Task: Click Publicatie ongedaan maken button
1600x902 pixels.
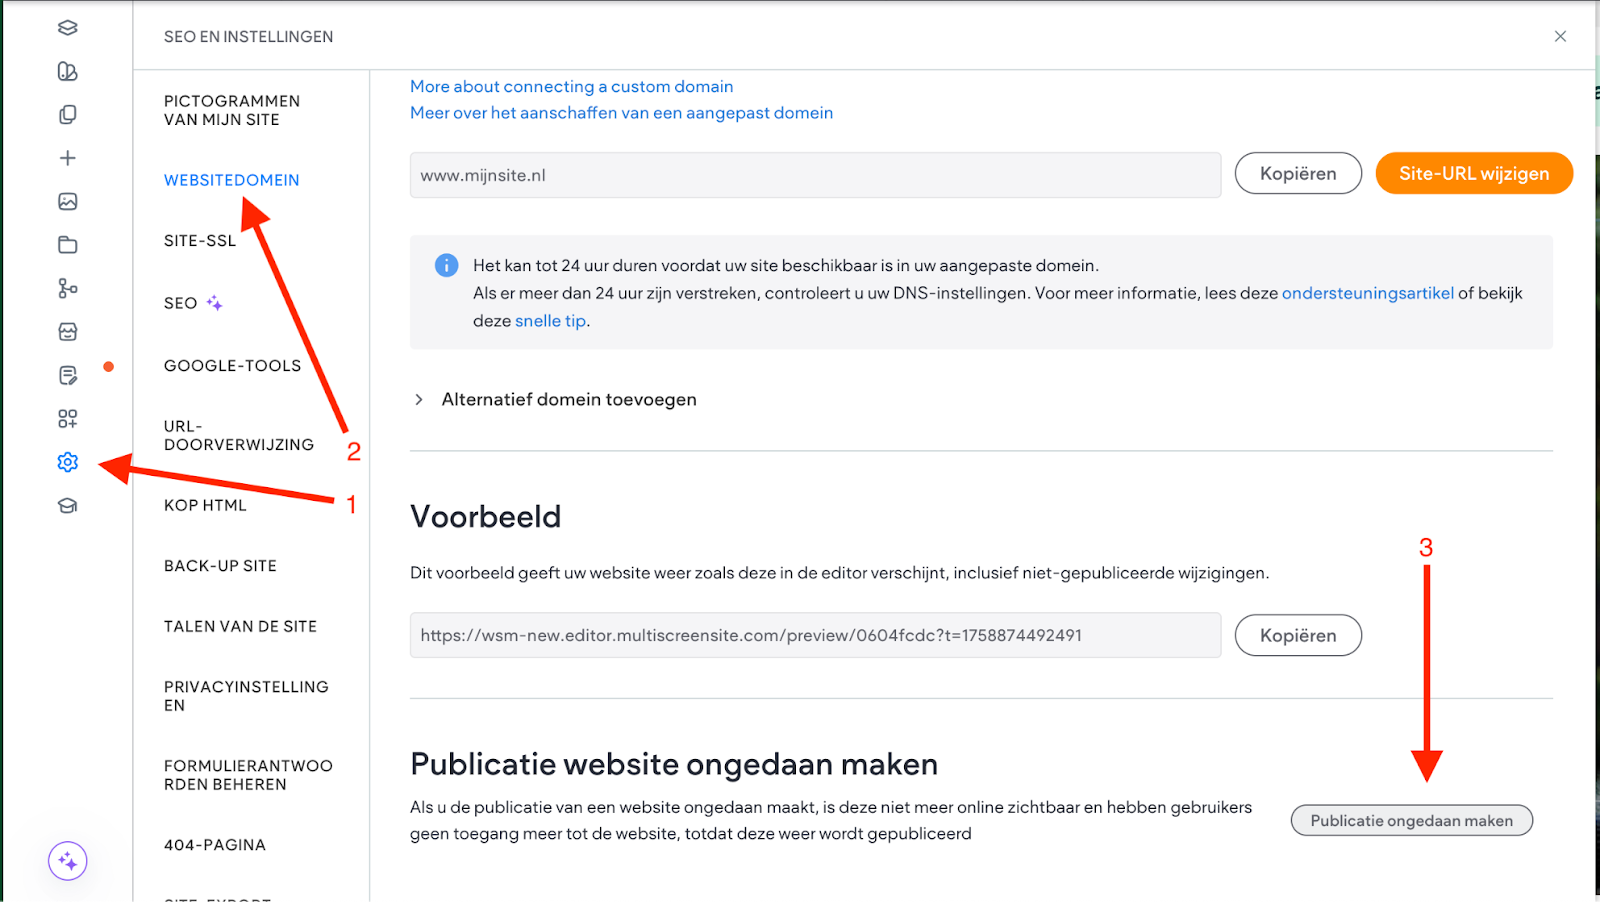Action: point(1411,821)
